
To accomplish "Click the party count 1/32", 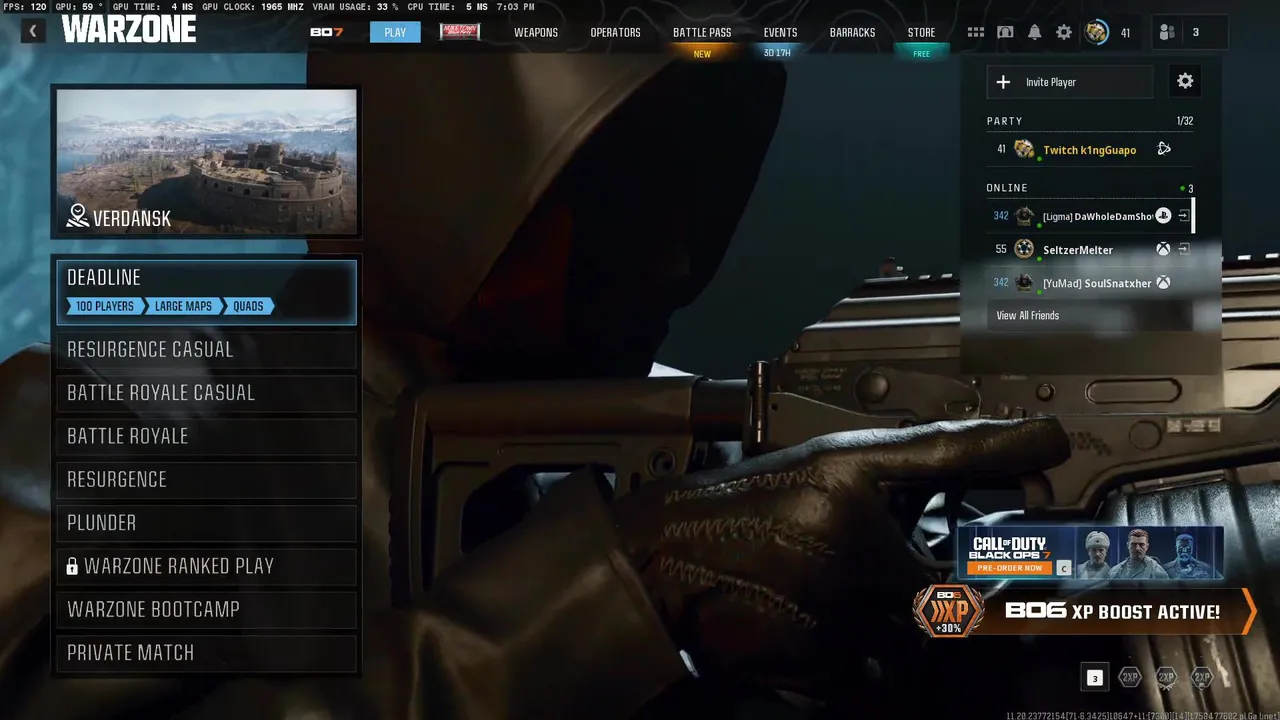I will point(1185,121).
